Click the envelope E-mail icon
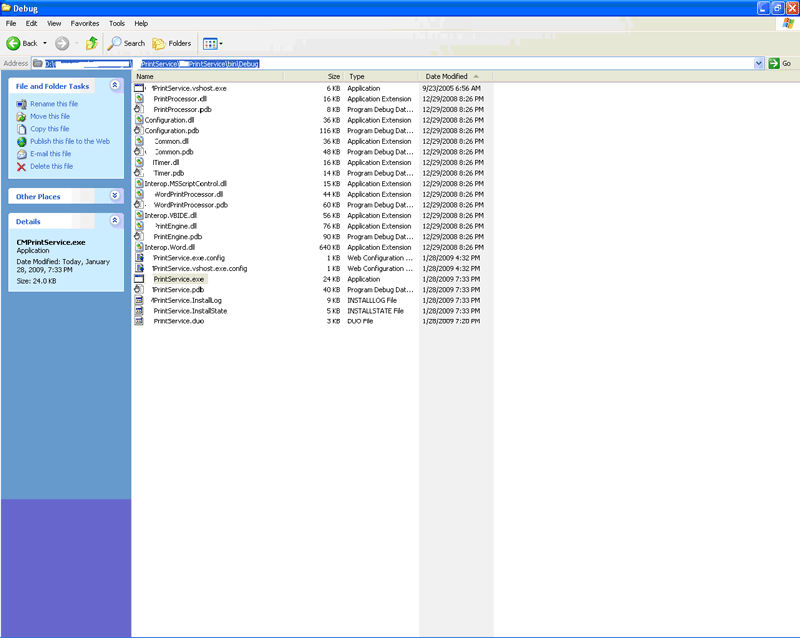Image resolution: width=800 pixels, height=638 pixels. tap(21, 154)
